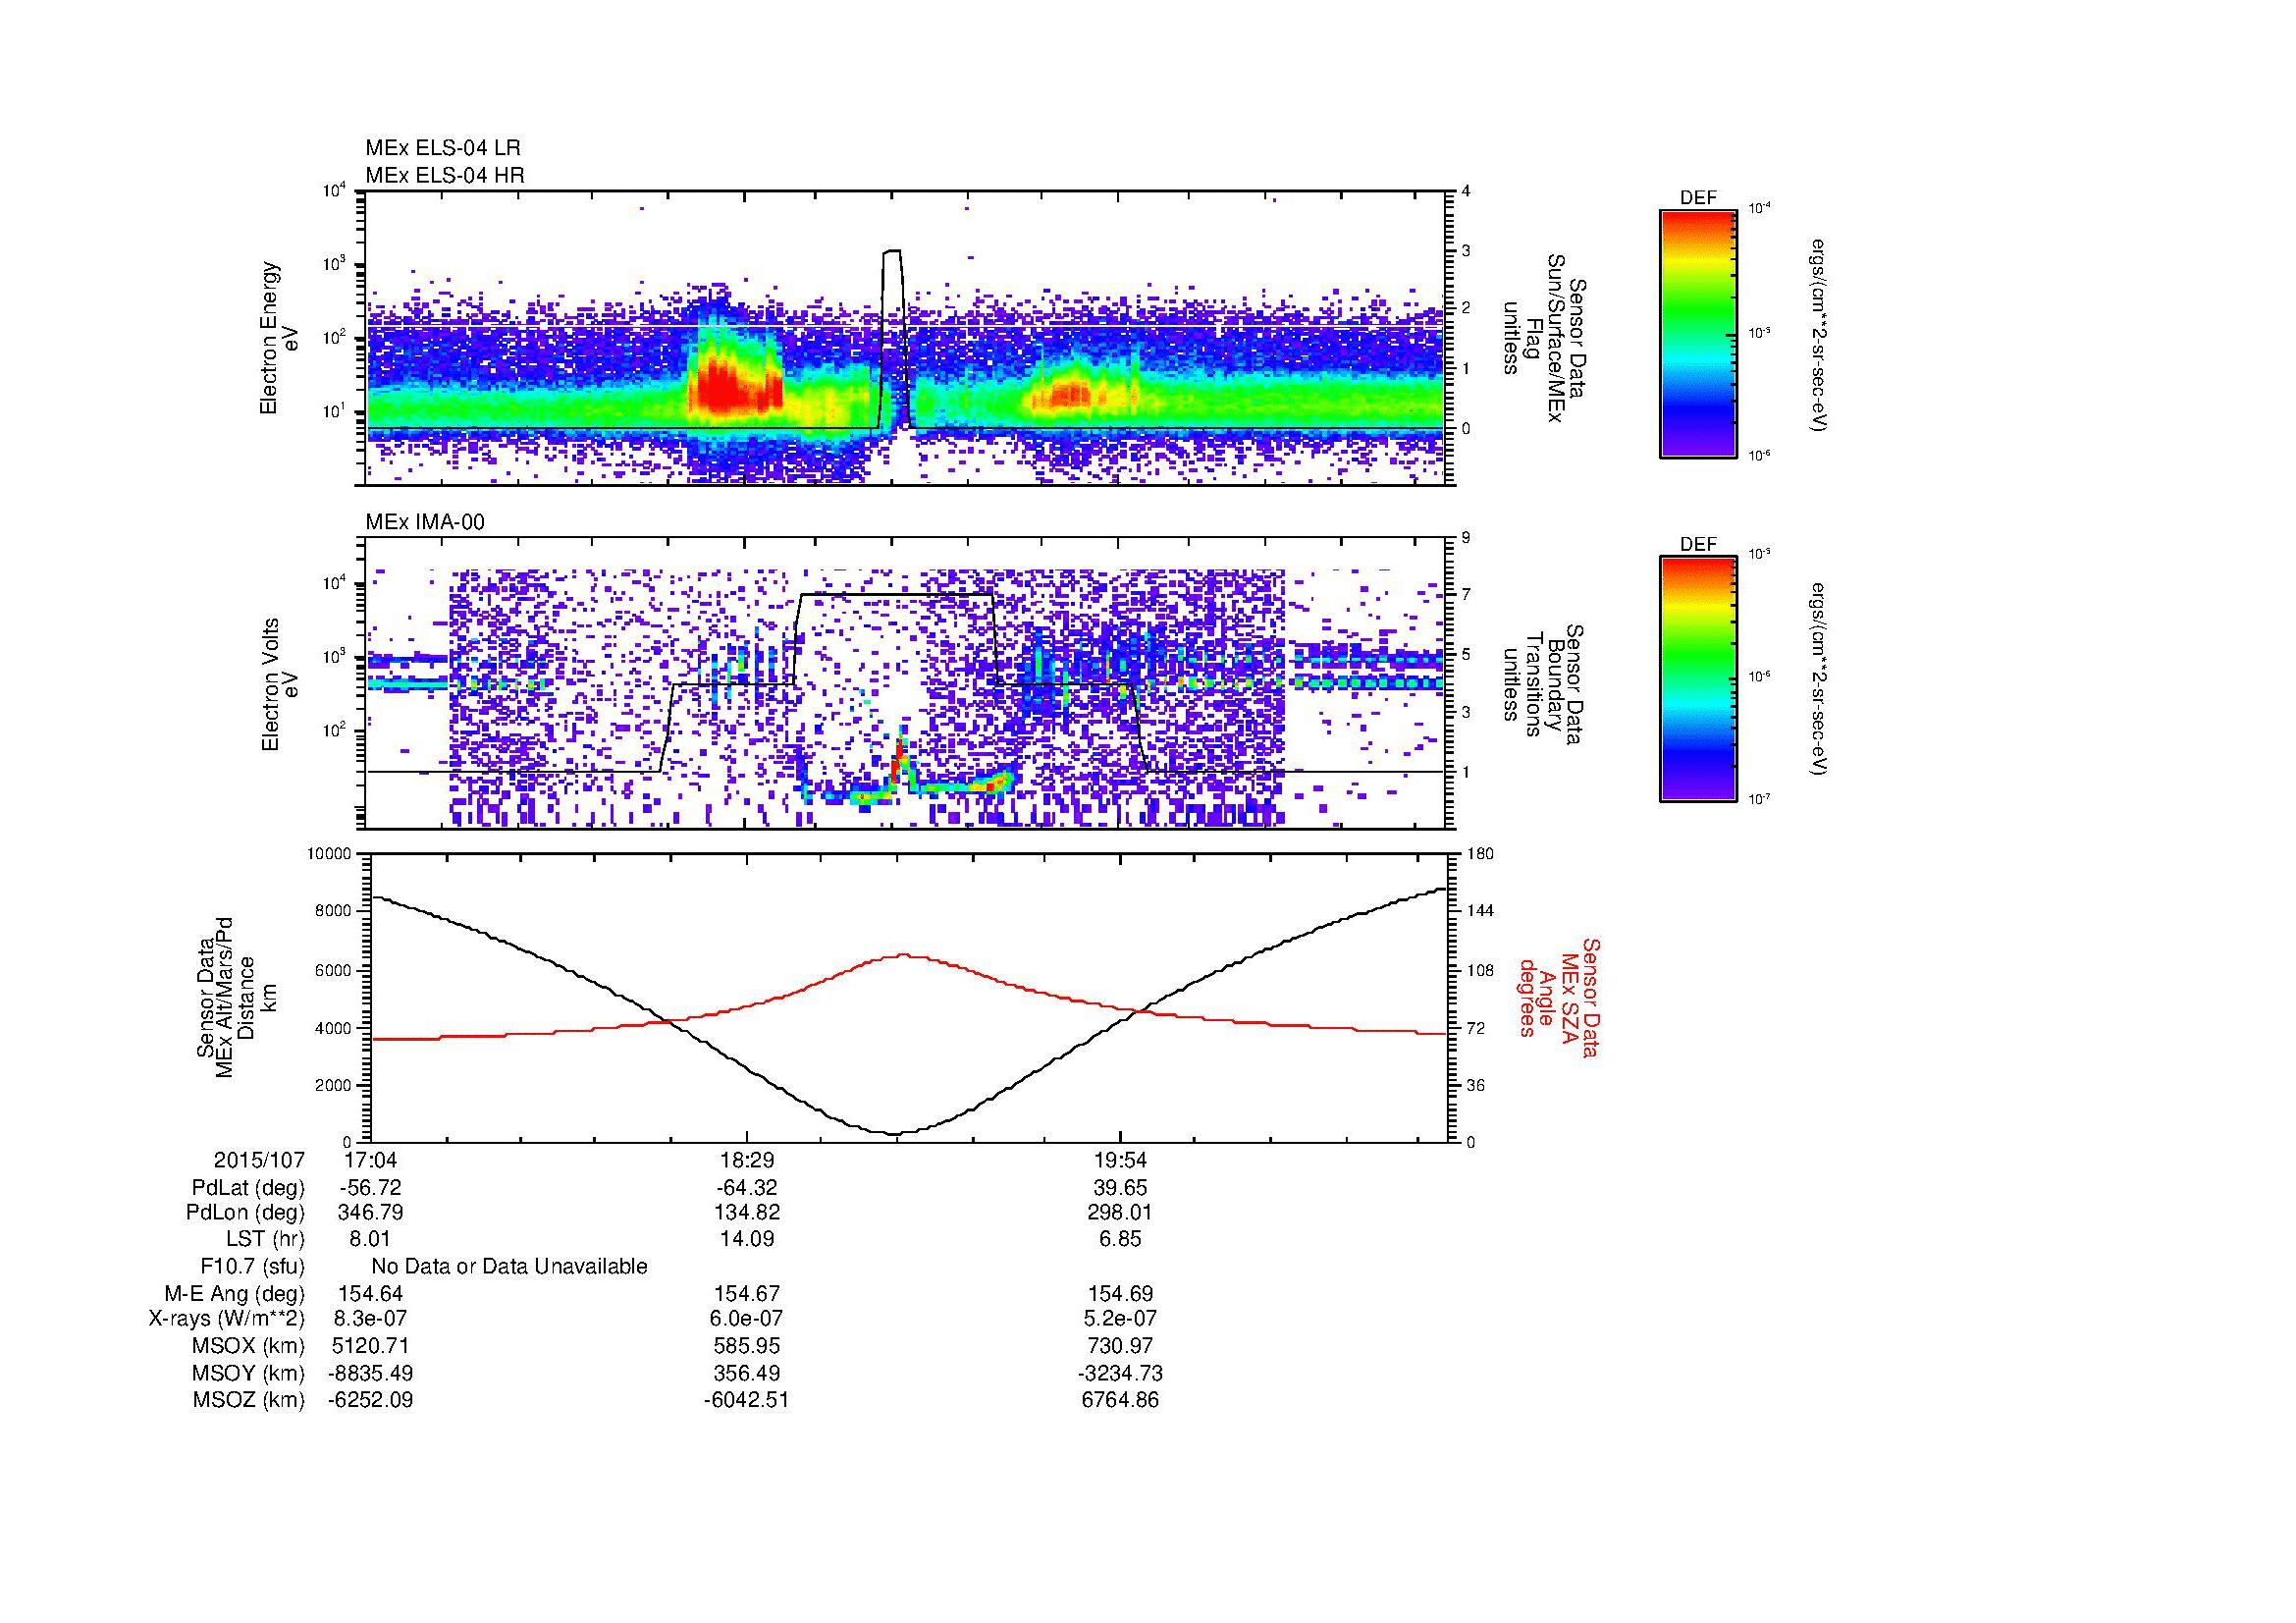The height and width of the screenshot is (1623, 2296).
Task: Click the 'Electron Volts eV' axis label
Action: click(279, 685)
